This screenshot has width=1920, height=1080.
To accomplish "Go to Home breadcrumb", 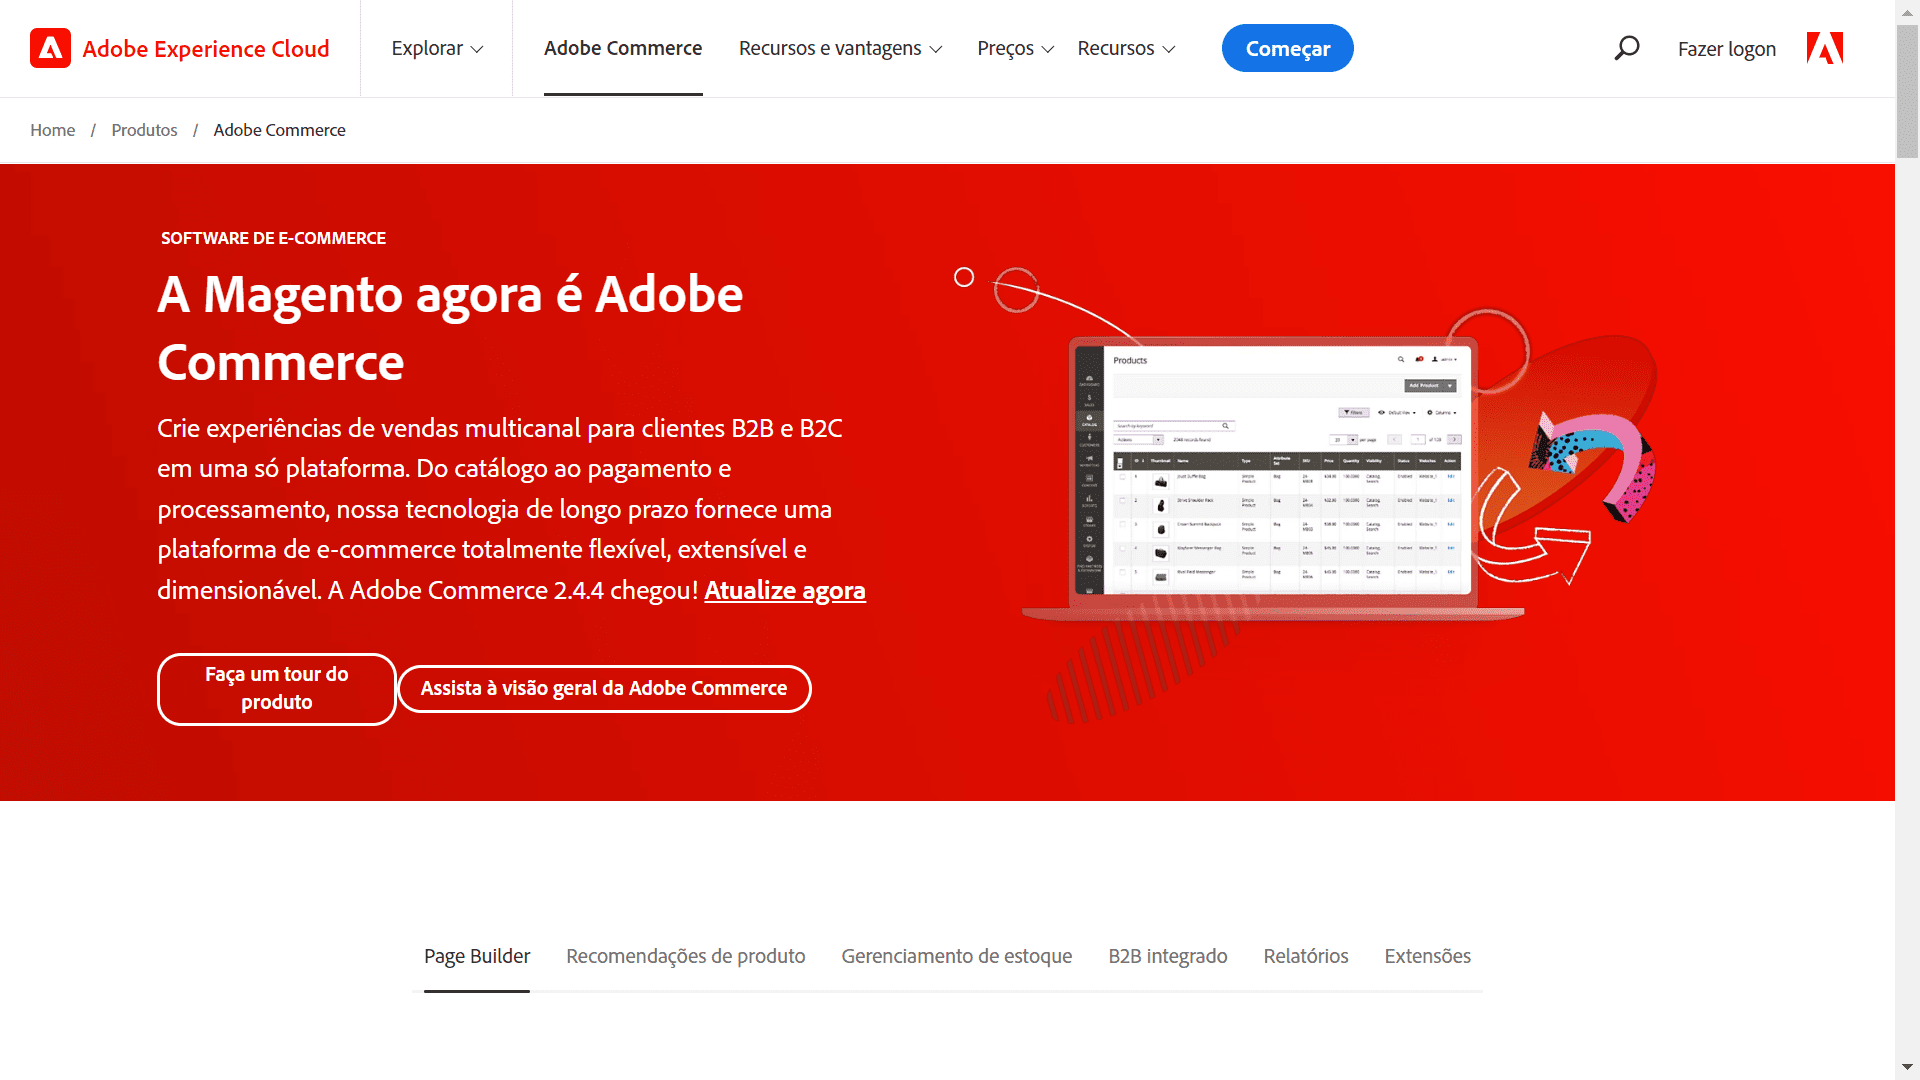I will click(52, 130).
